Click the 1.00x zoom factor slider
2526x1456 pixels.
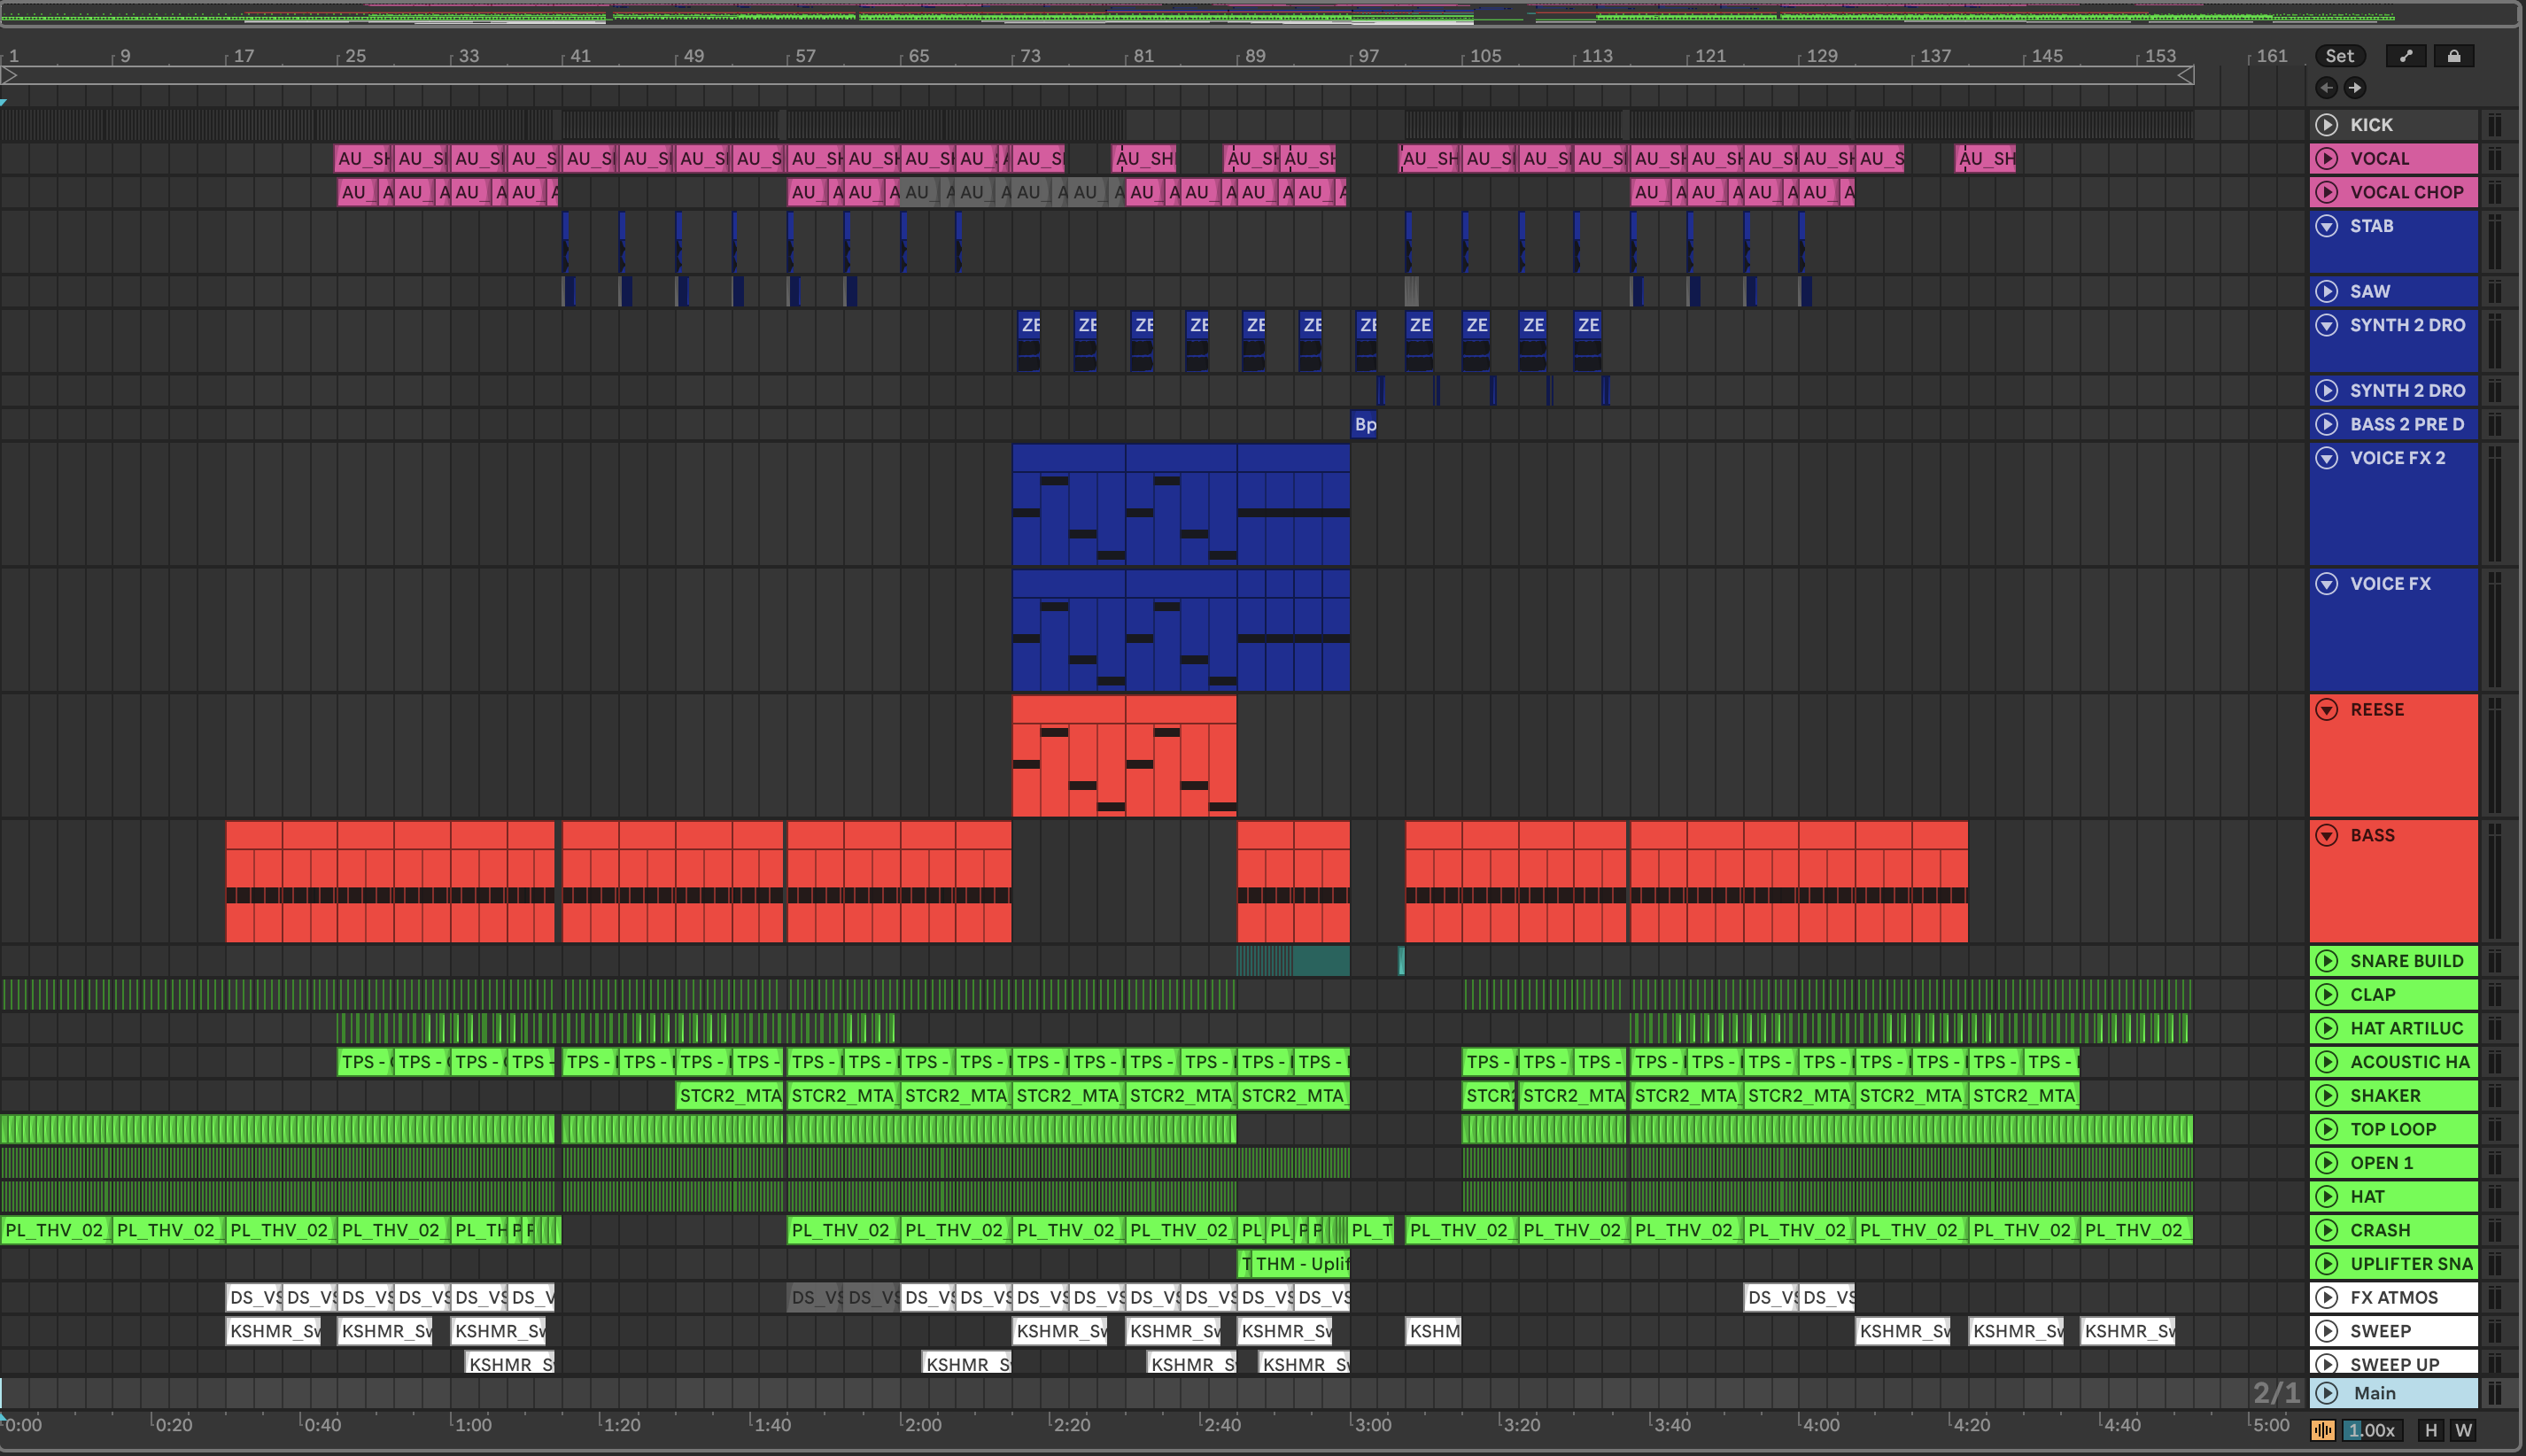point(2371,1430)
